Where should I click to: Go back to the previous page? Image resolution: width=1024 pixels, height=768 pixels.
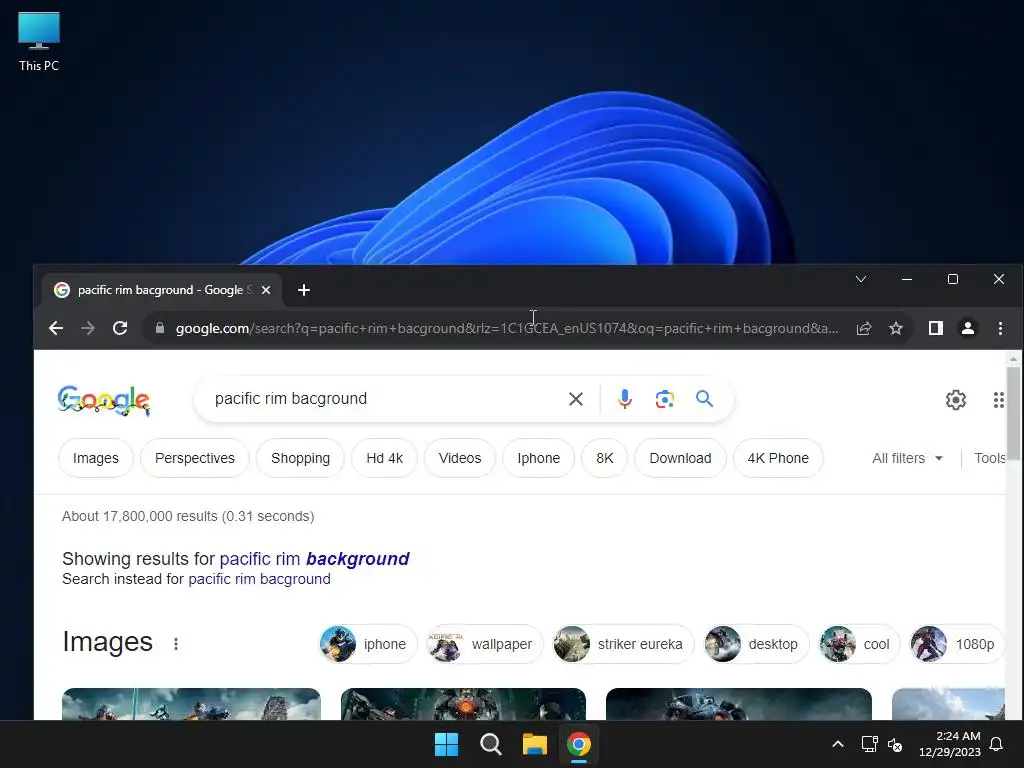click(56, 328)
